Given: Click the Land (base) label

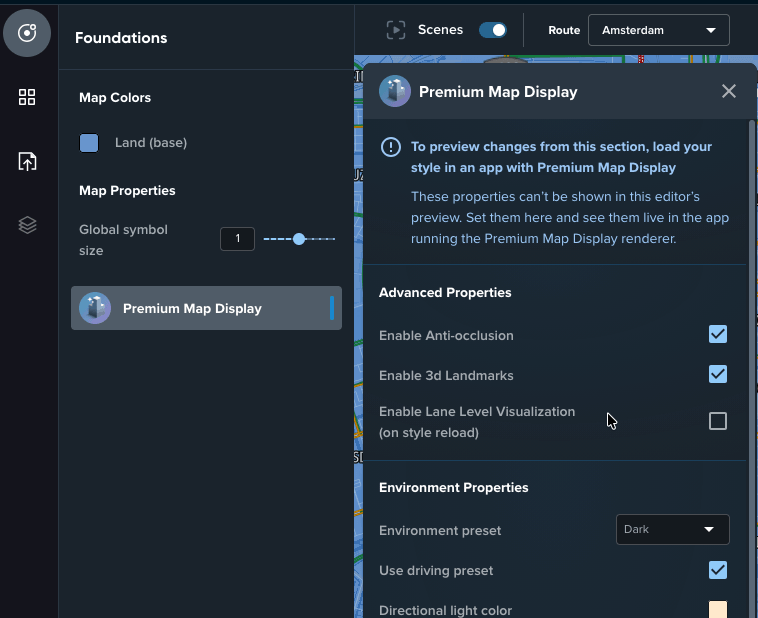Looking at the screenshot, I should click(x=151, y=143).
